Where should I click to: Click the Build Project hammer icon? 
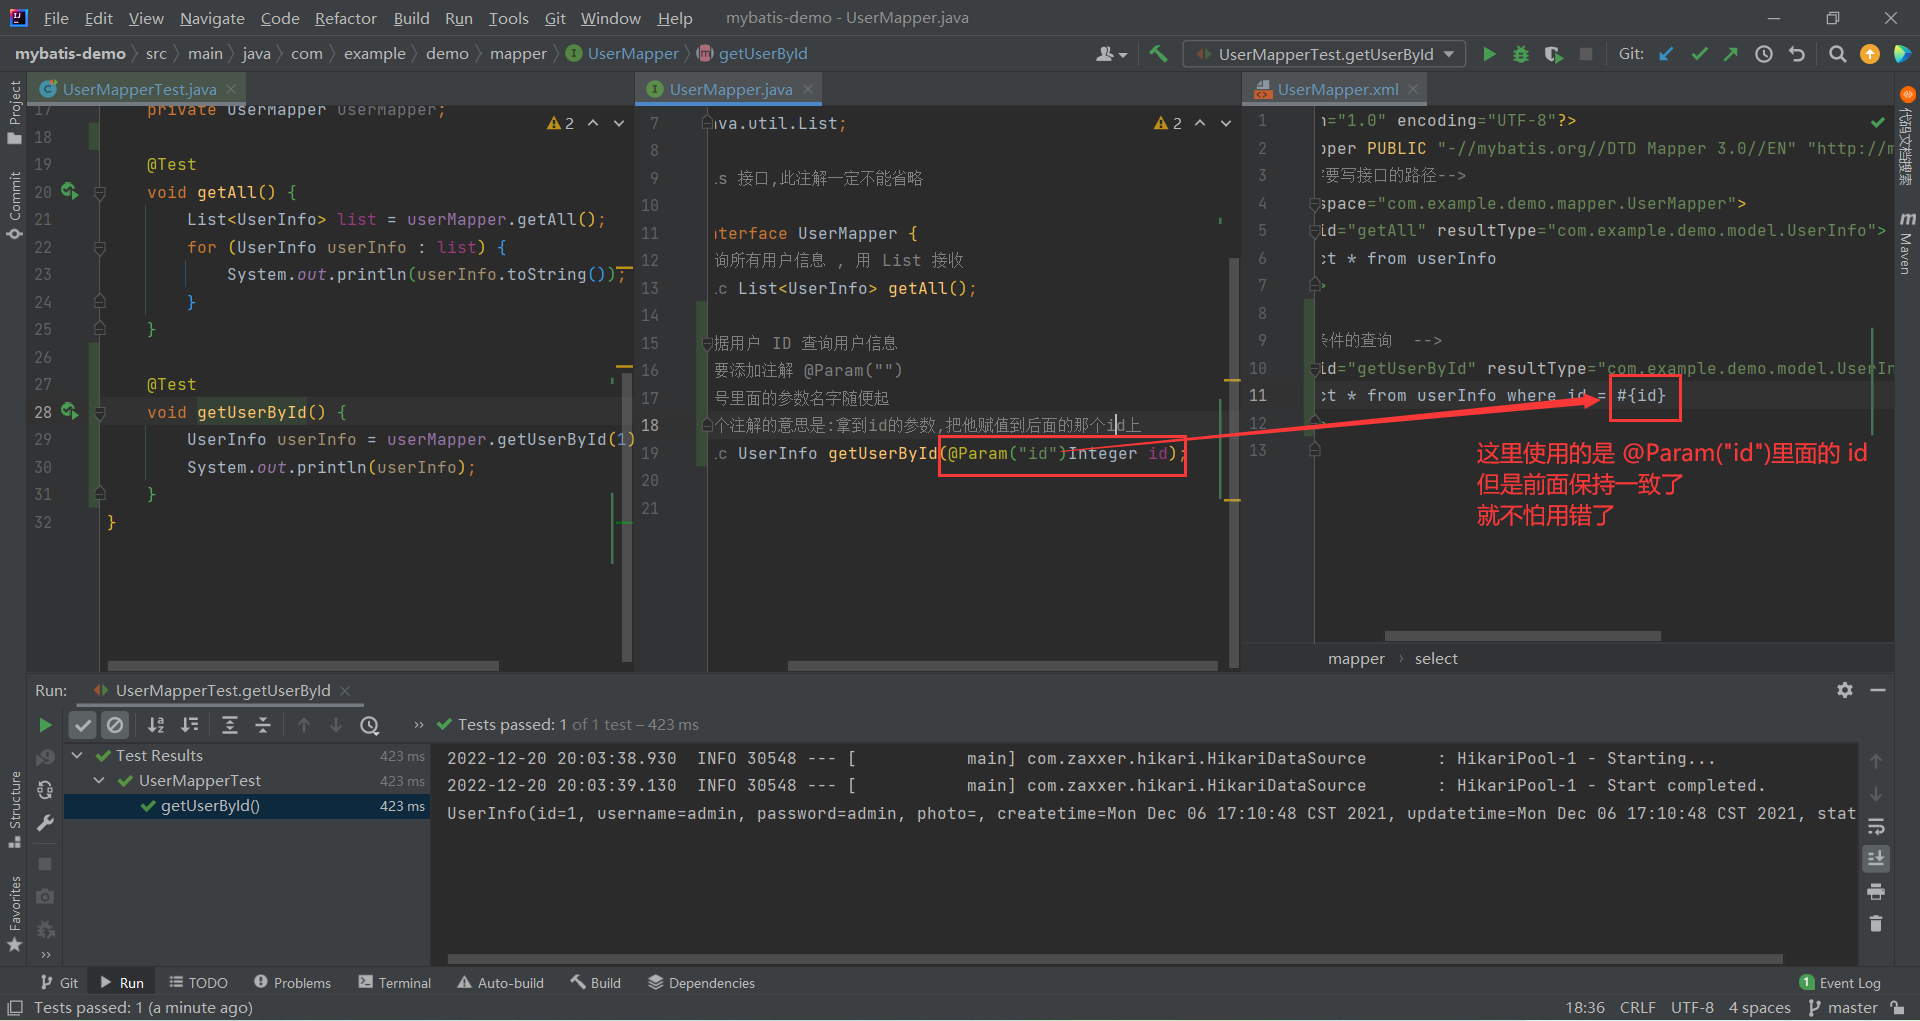(1158, 54)
